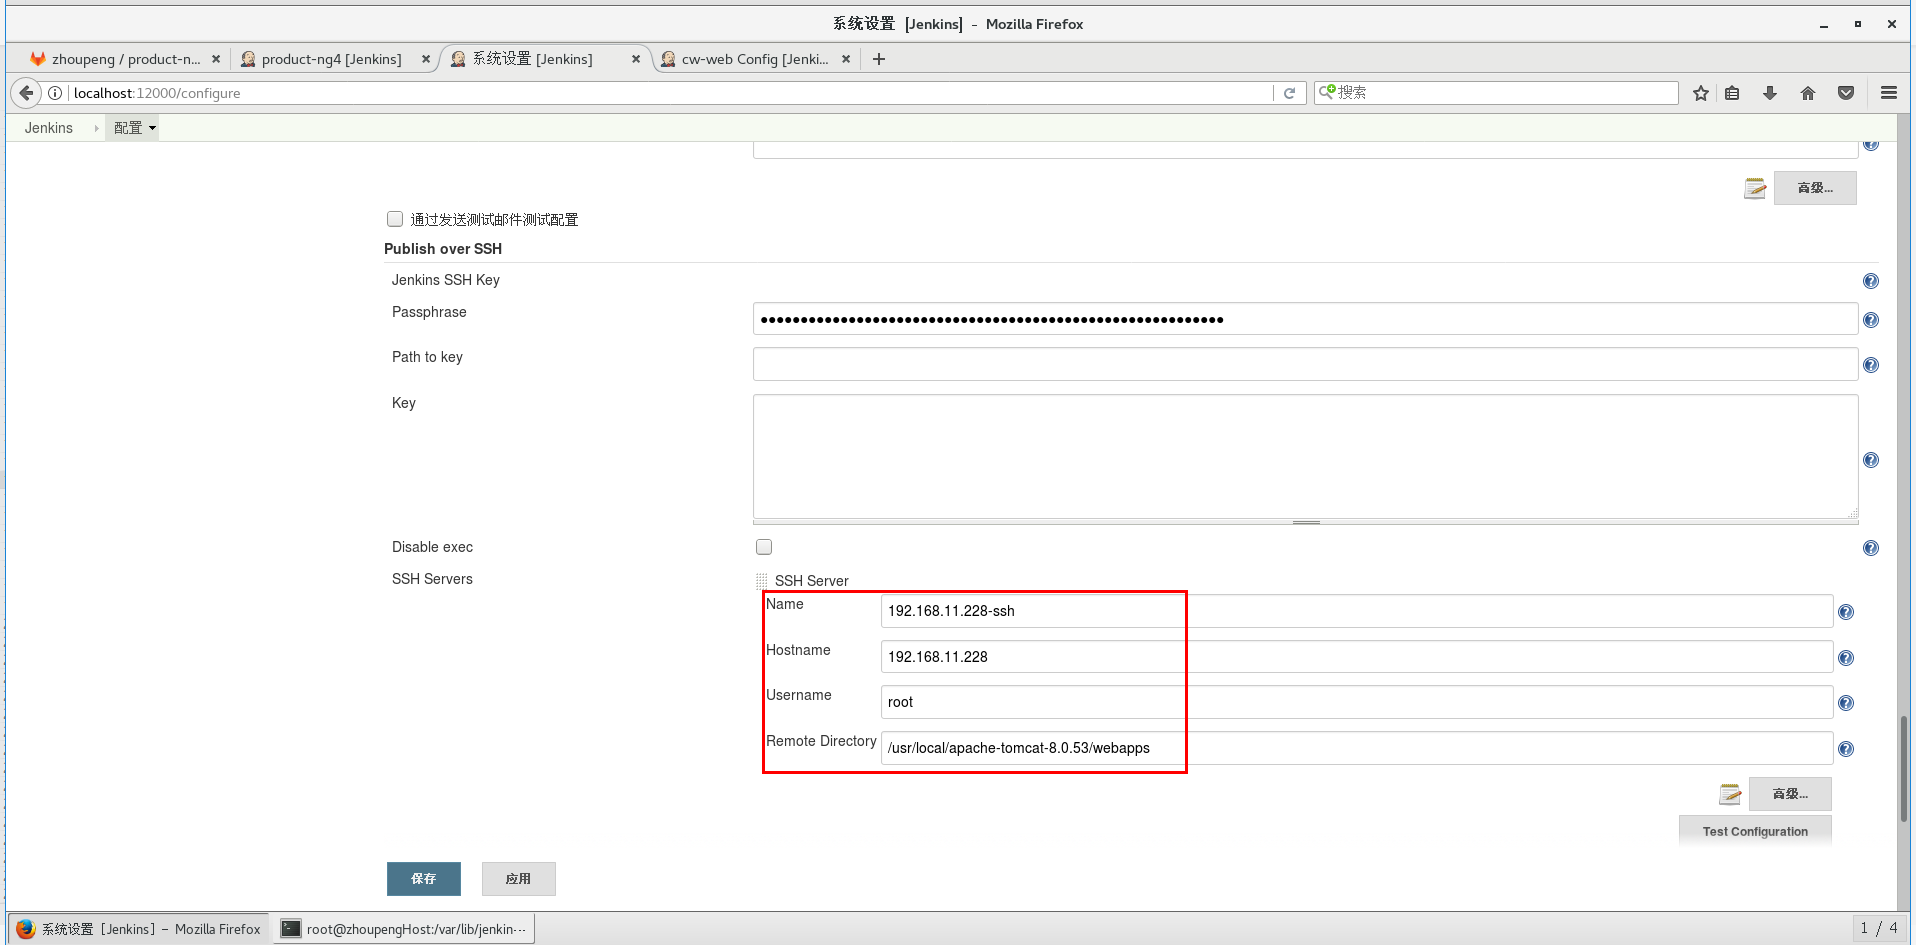
Task: Open Firefox downloads arrow icon
Action: click(x=1769, y=93)
